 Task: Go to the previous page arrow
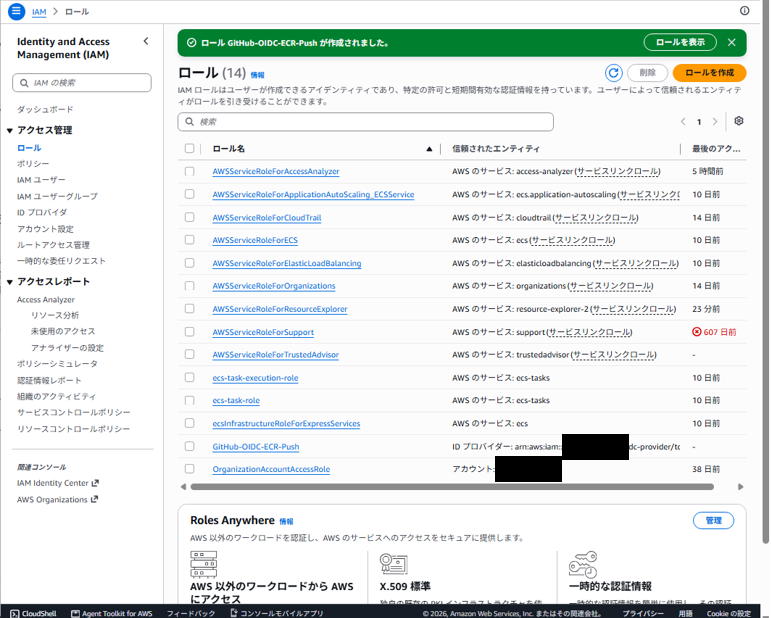tap(683, 121)
